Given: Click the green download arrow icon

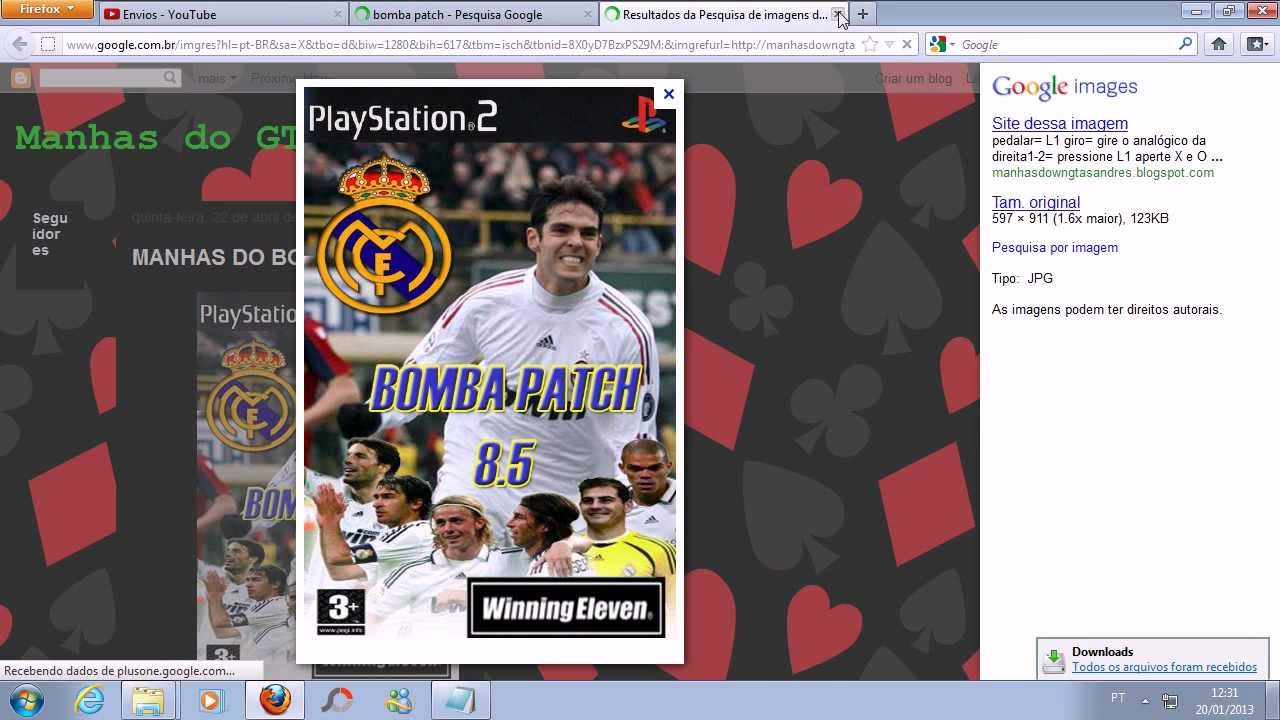Looking at the screenshot, I should coord(1054,661).
